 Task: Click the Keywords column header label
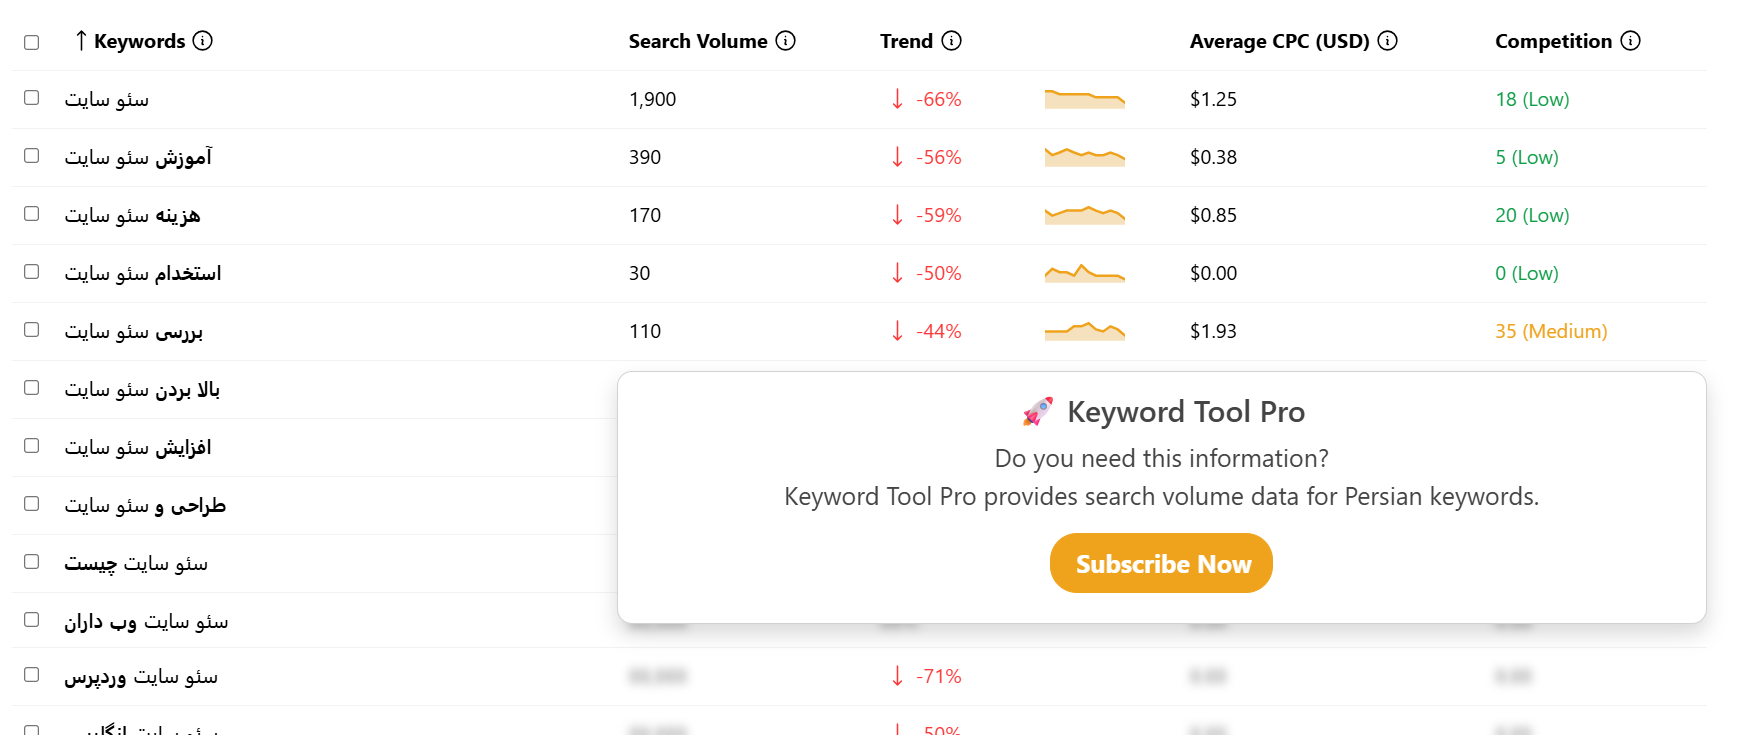click(x=139, y=41)
